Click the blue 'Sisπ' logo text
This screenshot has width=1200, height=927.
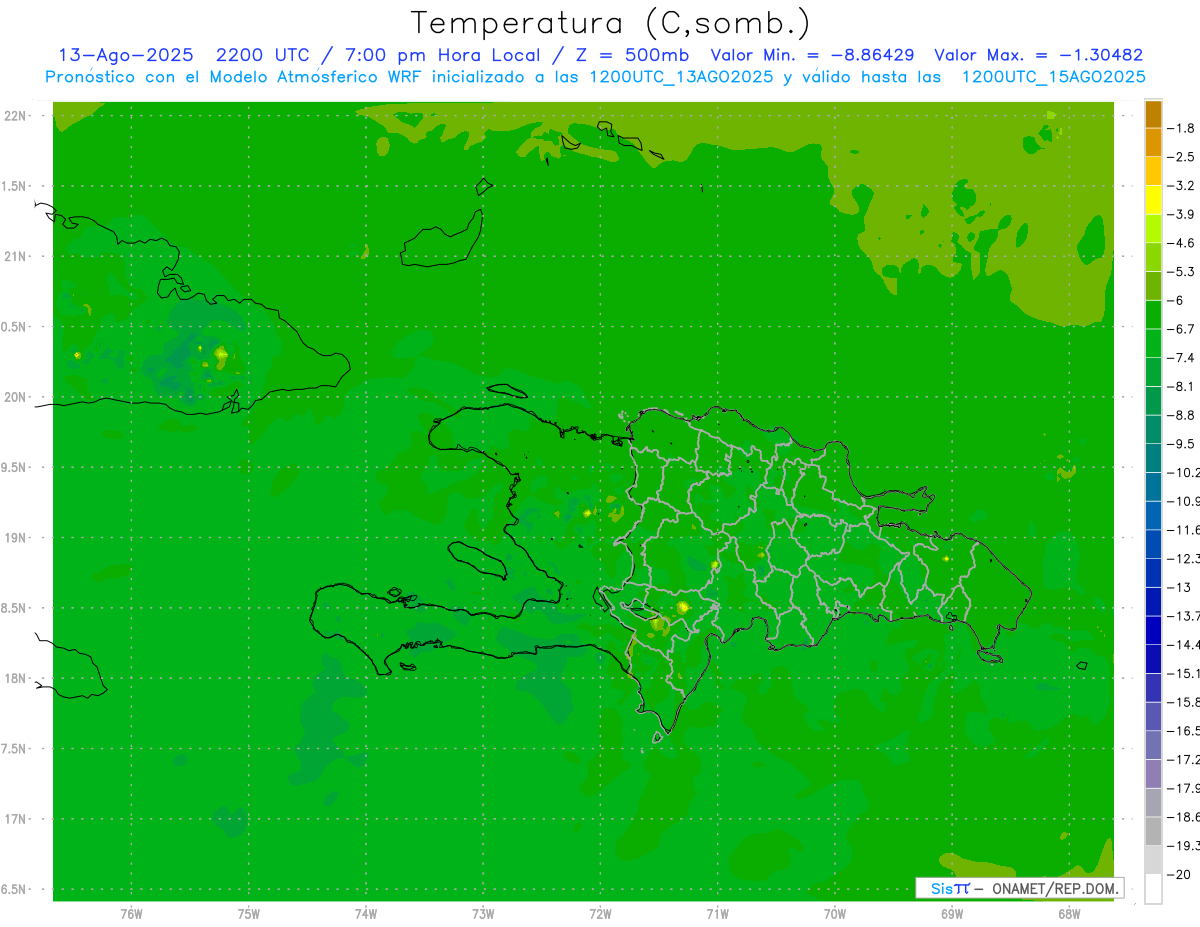coord(950,888)
